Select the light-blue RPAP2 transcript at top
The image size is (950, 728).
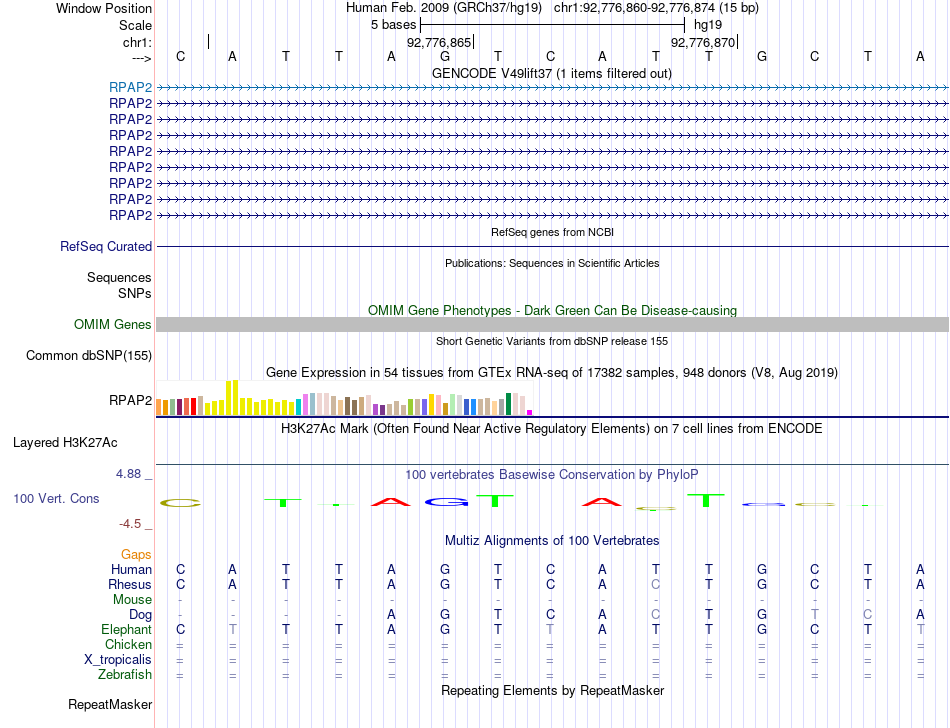click(x=130, y=88)
